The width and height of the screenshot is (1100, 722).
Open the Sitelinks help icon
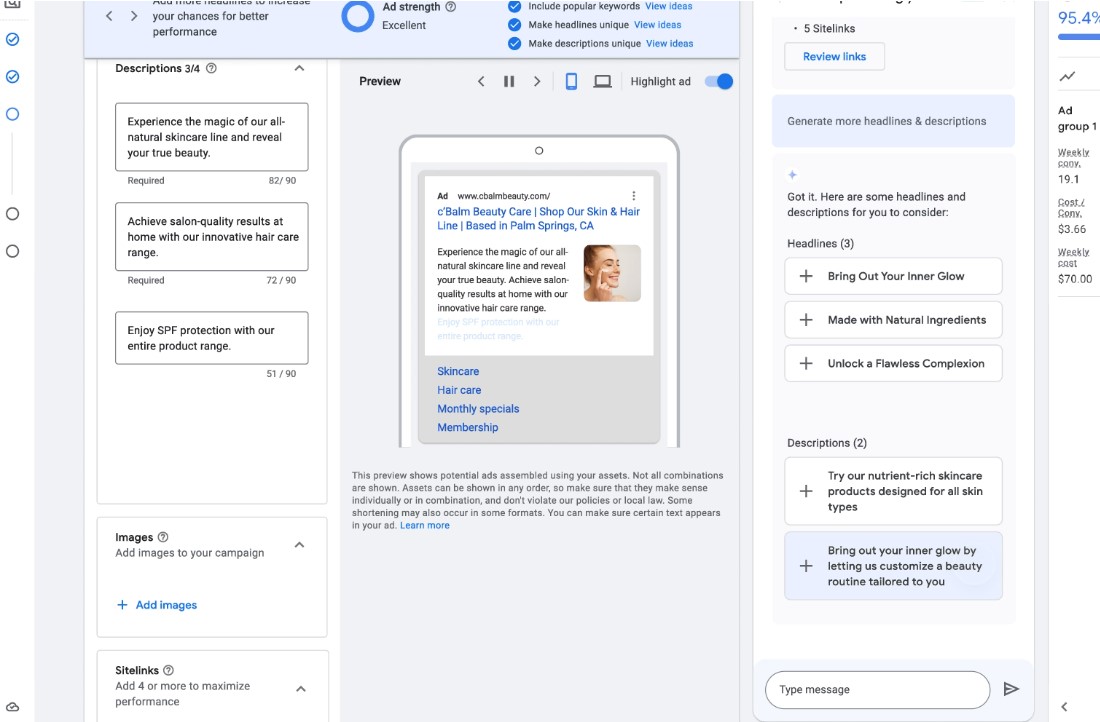168,670
